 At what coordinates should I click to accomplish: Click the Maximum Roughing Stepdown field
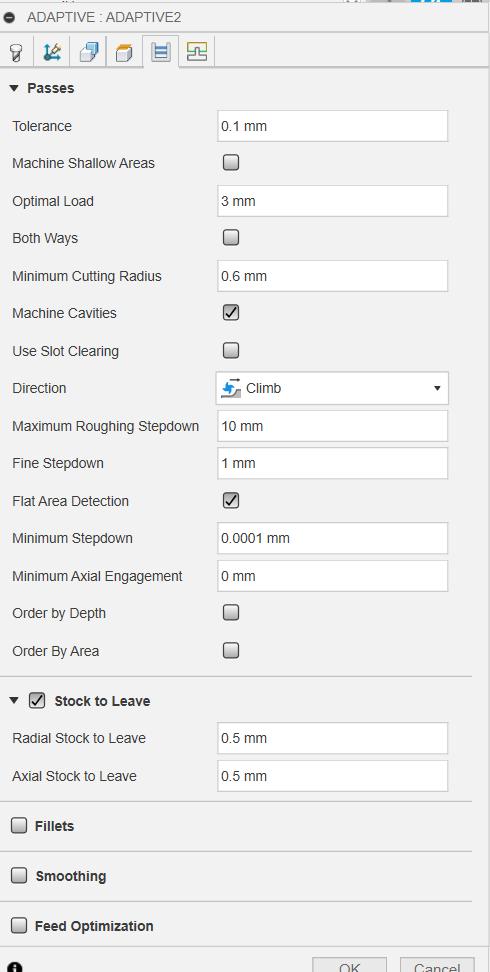point(332,426)
